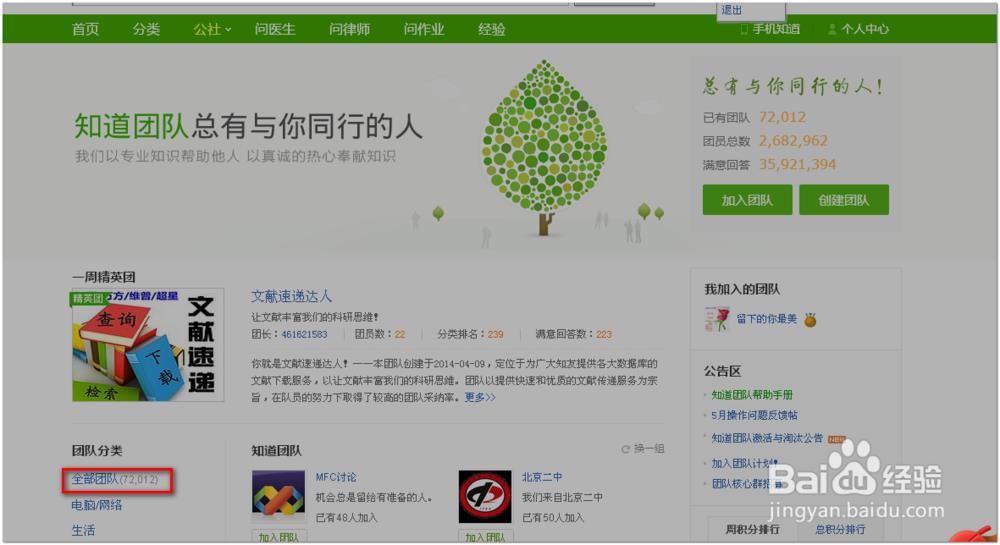Click the 团员总数 2,682,962 count
1000x545 pixels.
[793, 141]
